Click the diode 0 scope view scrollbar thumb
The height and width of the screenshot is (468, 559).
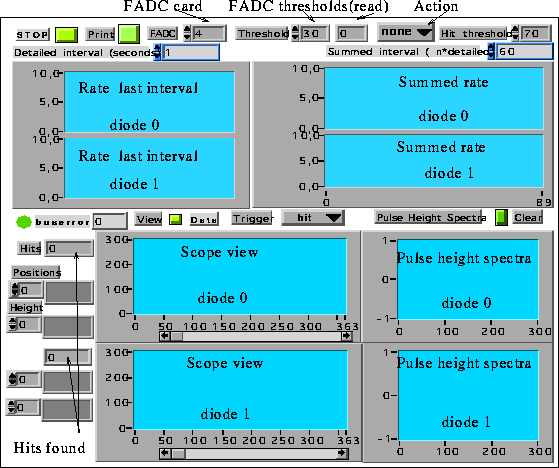click(177, 336)
